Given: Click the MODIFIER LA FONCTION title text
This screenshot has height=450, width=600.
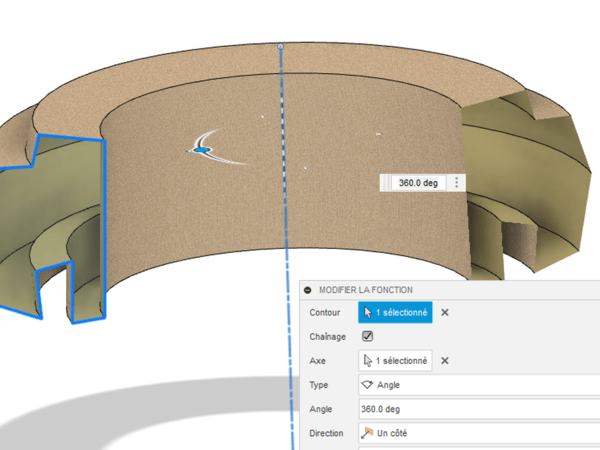Looking at the screenshot, I should (x=365, y=290).
